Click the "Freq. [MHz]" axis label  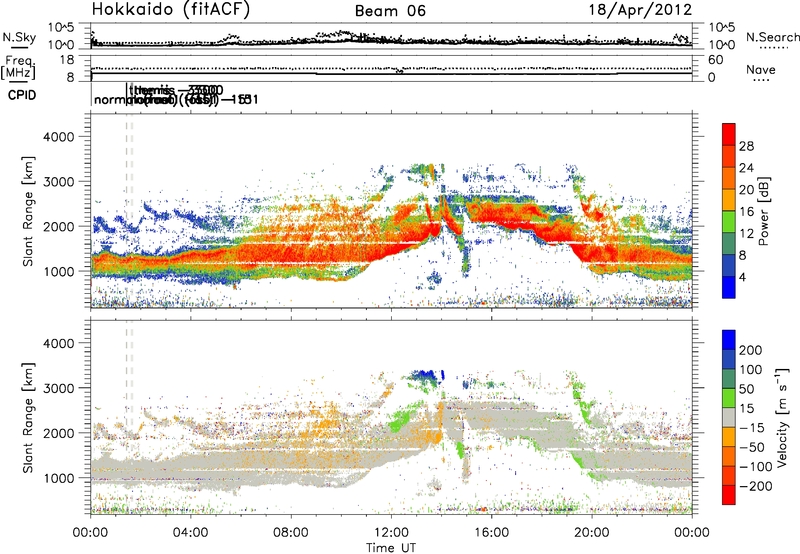click(x=18, y=67)
